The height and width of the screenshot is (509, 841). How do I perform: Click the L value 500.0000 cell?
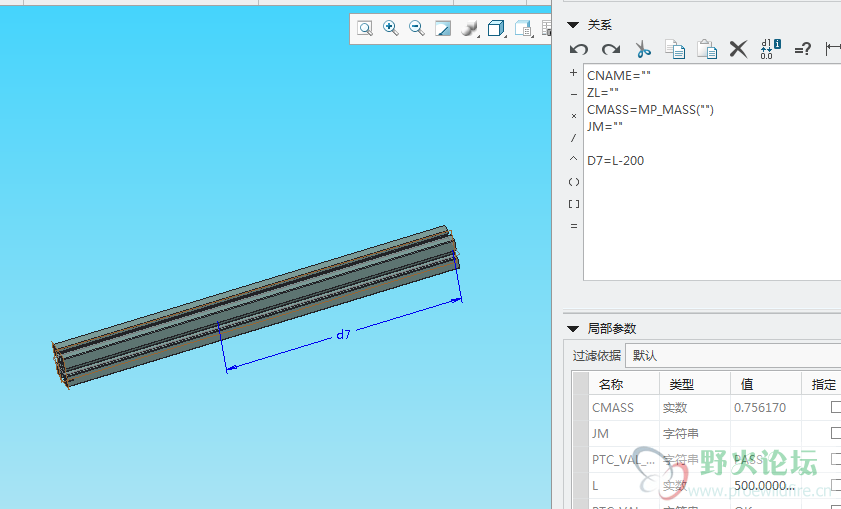click(x=765, y=486)
